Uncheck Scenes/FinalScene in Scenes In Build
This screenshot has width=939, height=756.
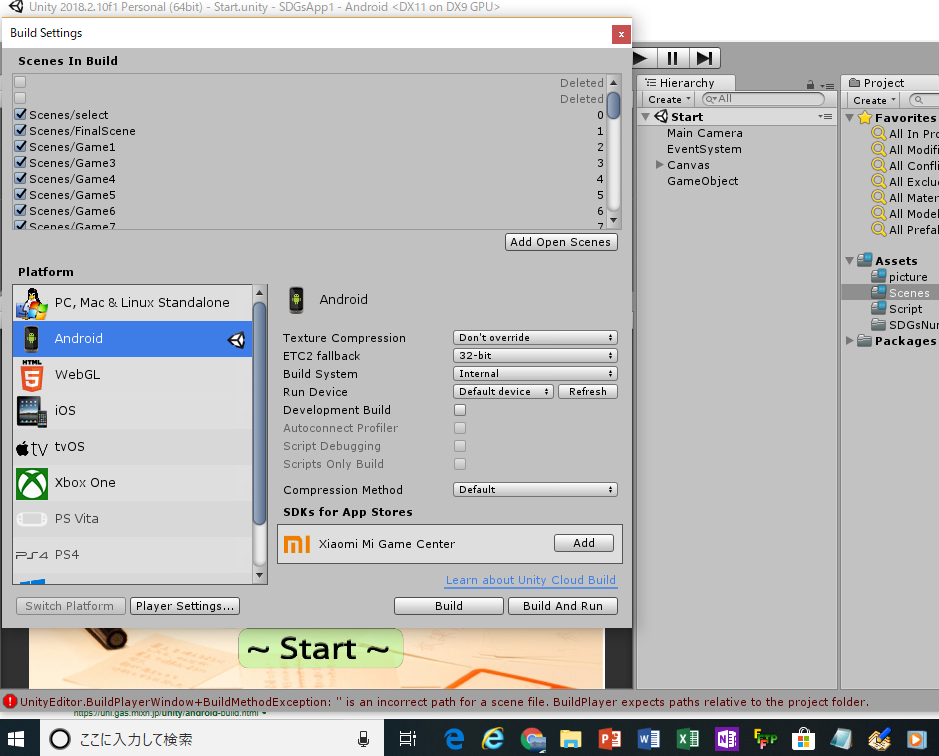[22, 131]
